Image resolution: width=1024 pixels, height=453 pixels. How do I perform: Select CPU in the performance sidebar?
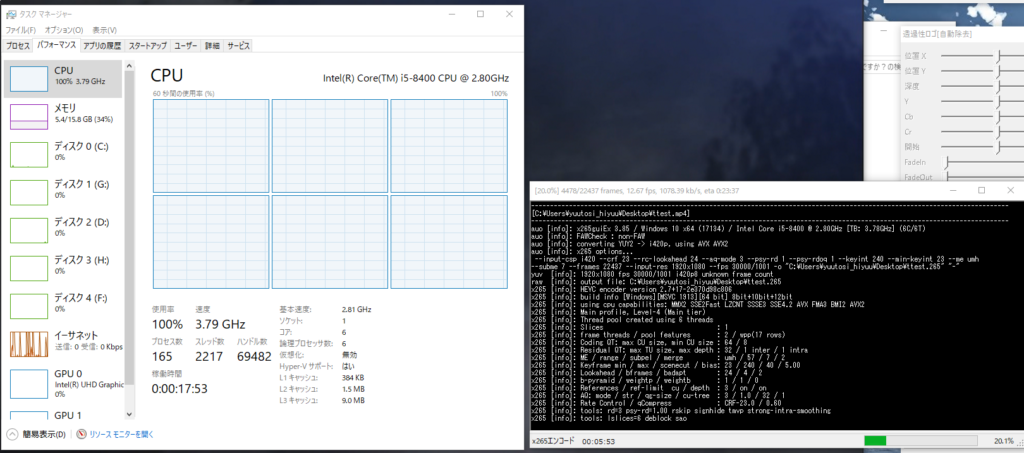63,79
